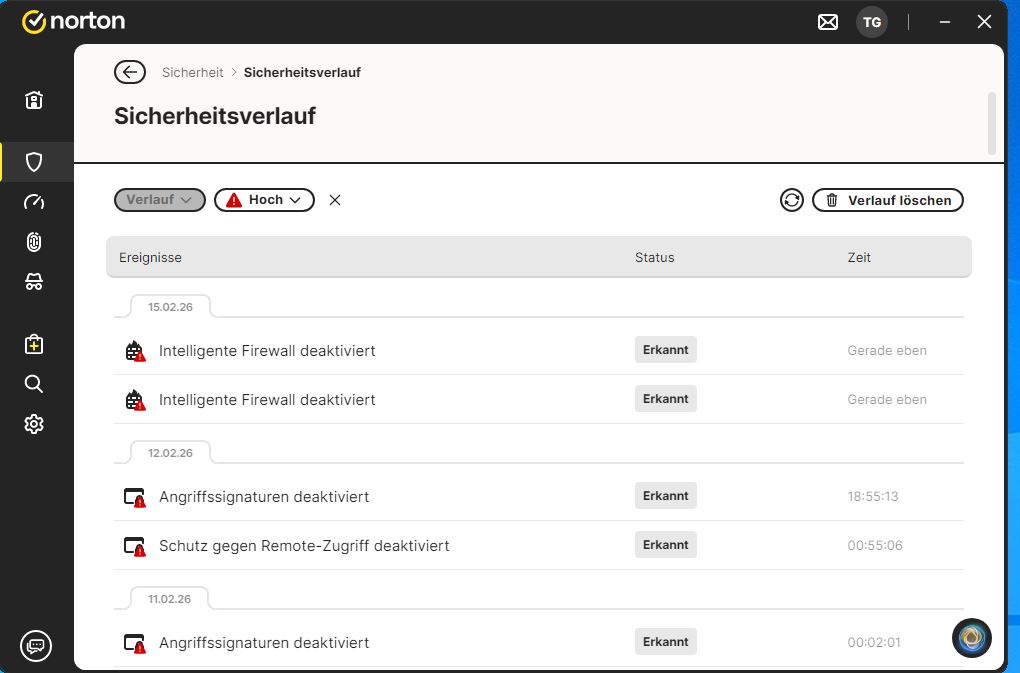Viewport: 1020px width, 673px height.
Task: Click the vertical scrollbar of the page
Action: click(992, 123)
